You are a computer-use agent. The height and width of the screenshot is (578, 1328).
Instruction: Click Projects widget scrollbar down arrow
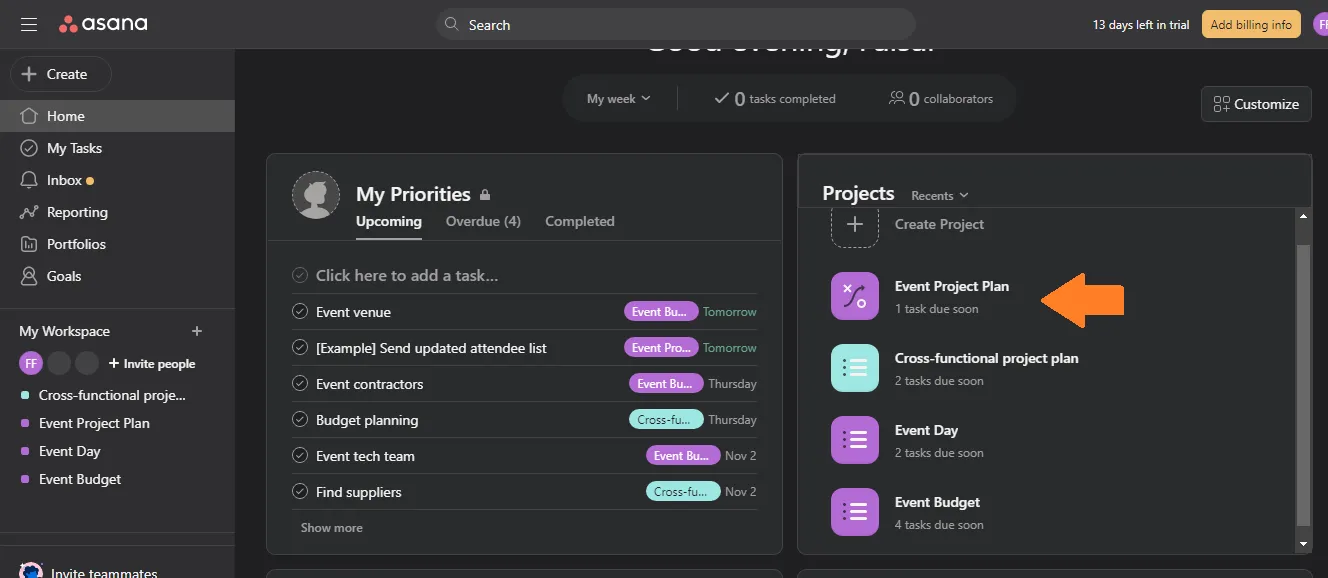tap(1303, 544)
